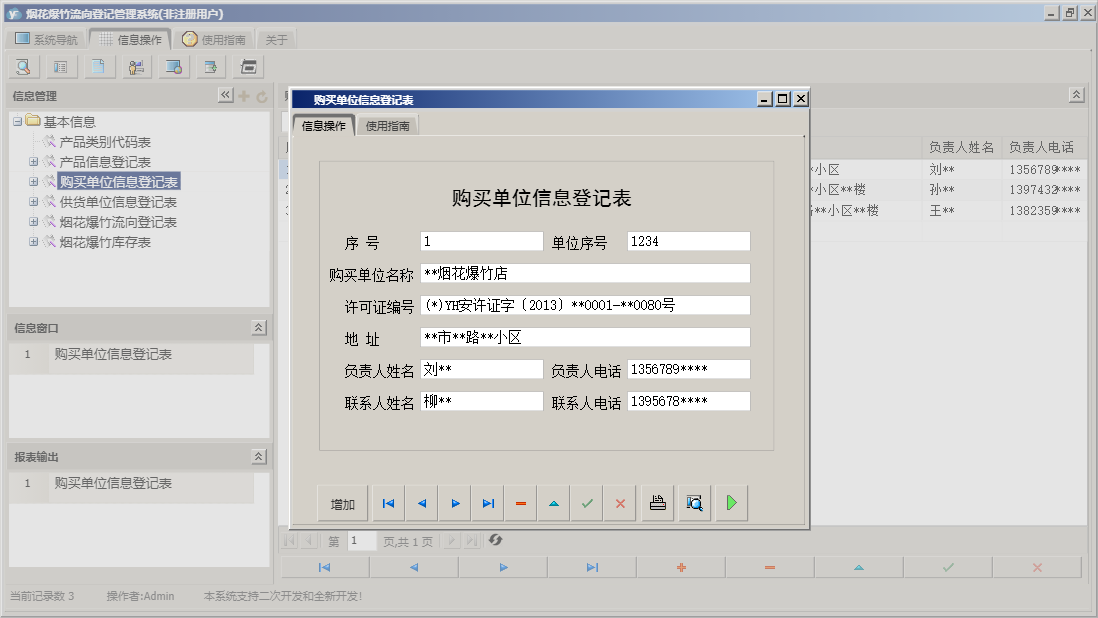Image resolution: width=1098 pixels, height=618 pixels.
Task: Open the 使用指南 tab inside the dialog
Action: pos(387,126)
